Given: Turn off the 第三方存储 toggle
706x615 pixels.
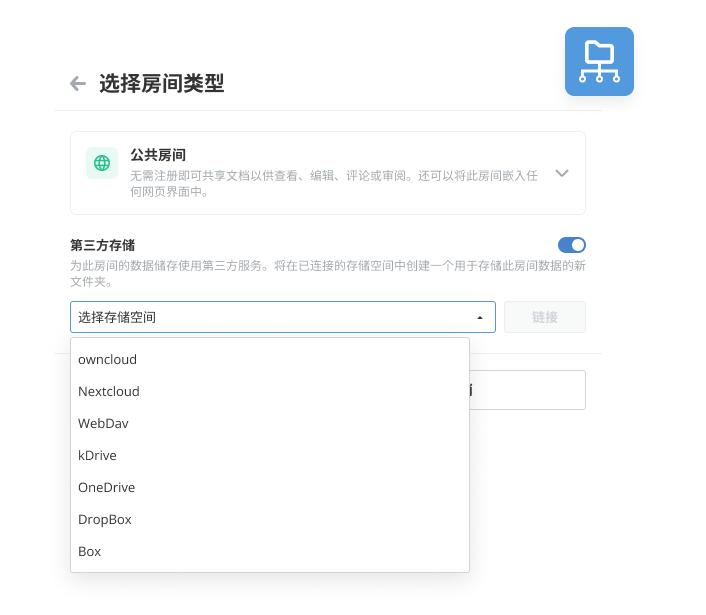Looking at the screenshot, I should (x=572, y=245).
